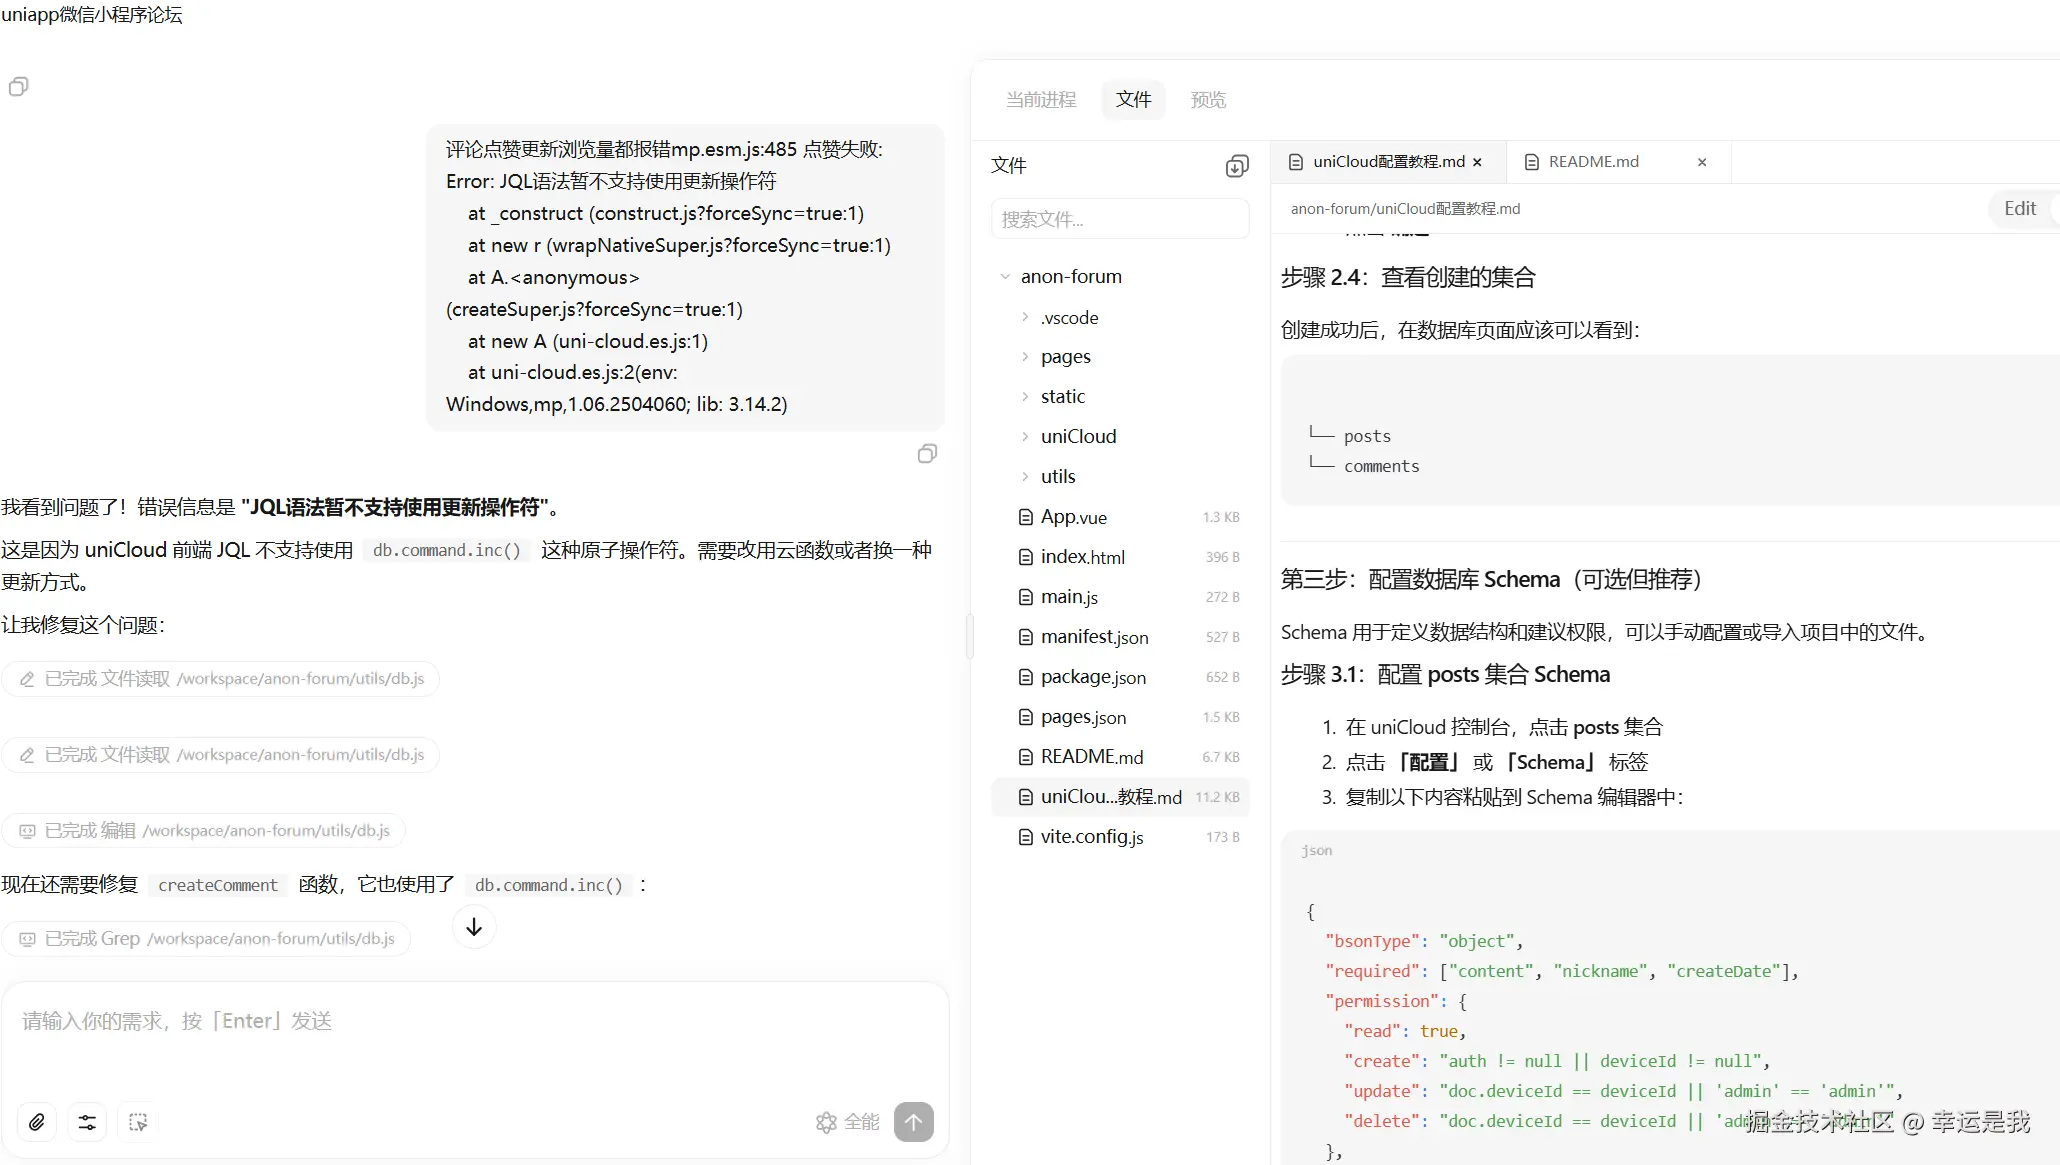Screen dimensions: 2060x1165
Task: Close the README.md tab
Action: pyautogui.click(x=1702, y=162)
